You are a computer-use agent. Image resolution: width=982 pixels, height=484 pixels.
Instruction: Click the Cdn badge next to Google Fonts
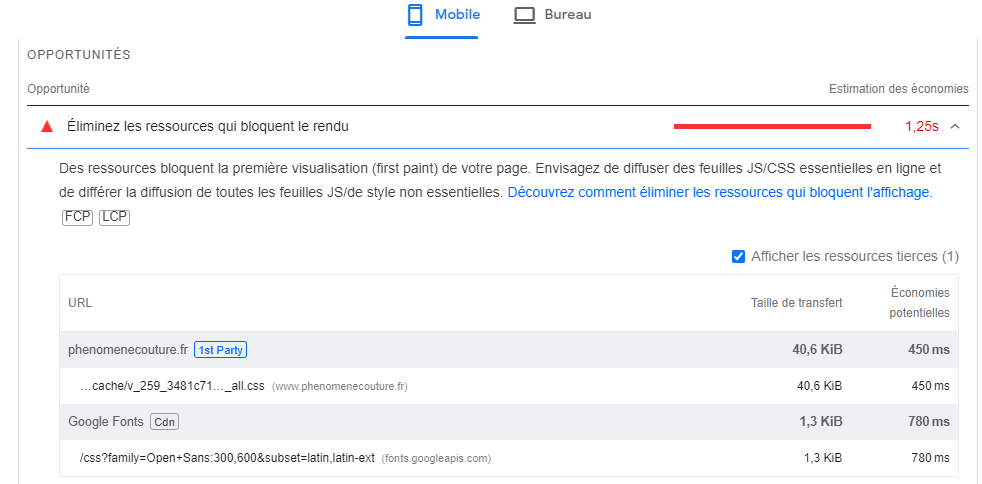click(165, 422)
